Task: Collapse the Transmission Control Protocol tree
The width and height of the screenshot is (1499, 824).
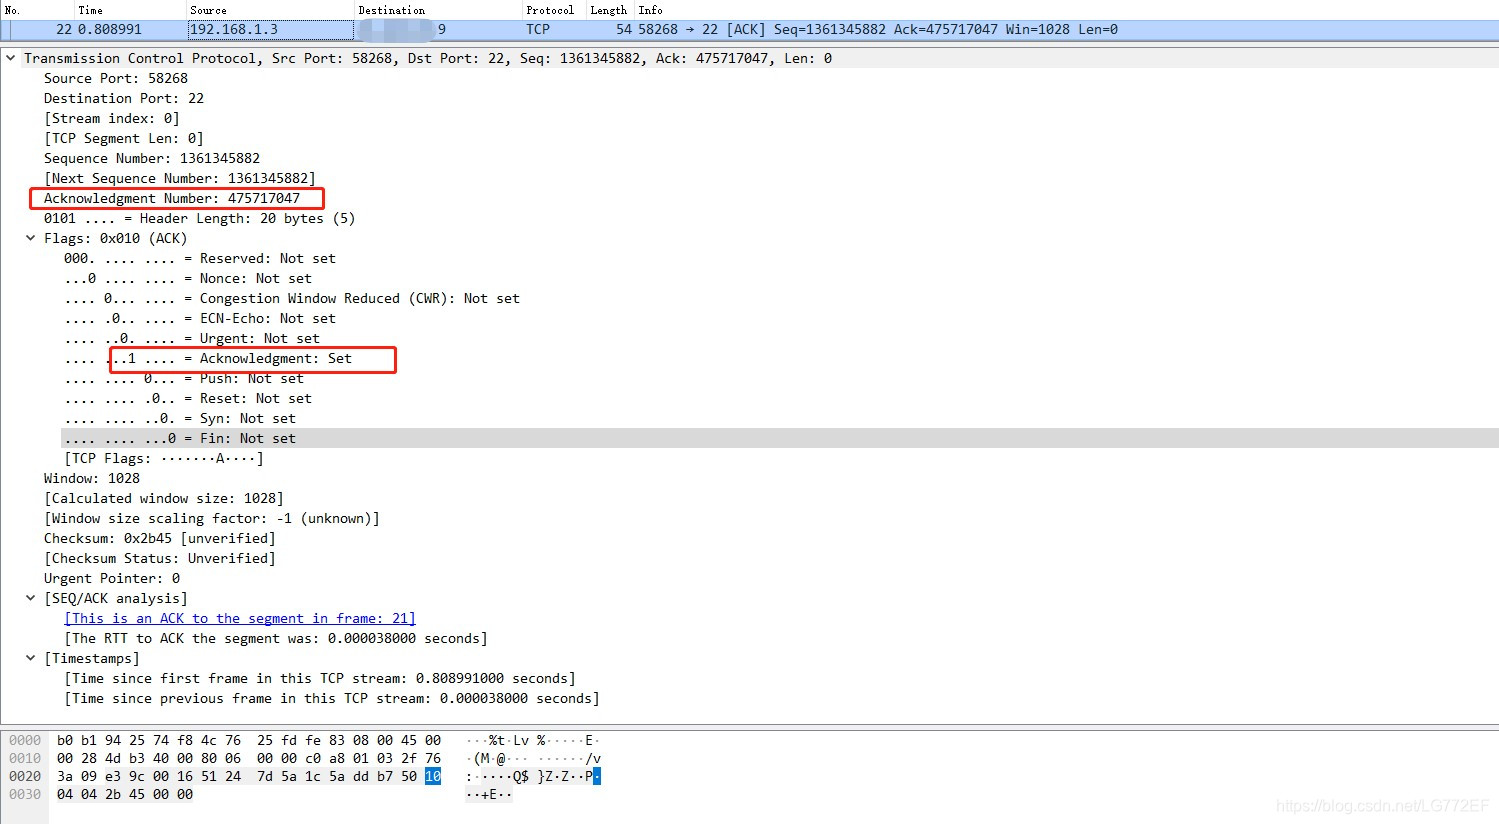Action: [x=11, y=58]
